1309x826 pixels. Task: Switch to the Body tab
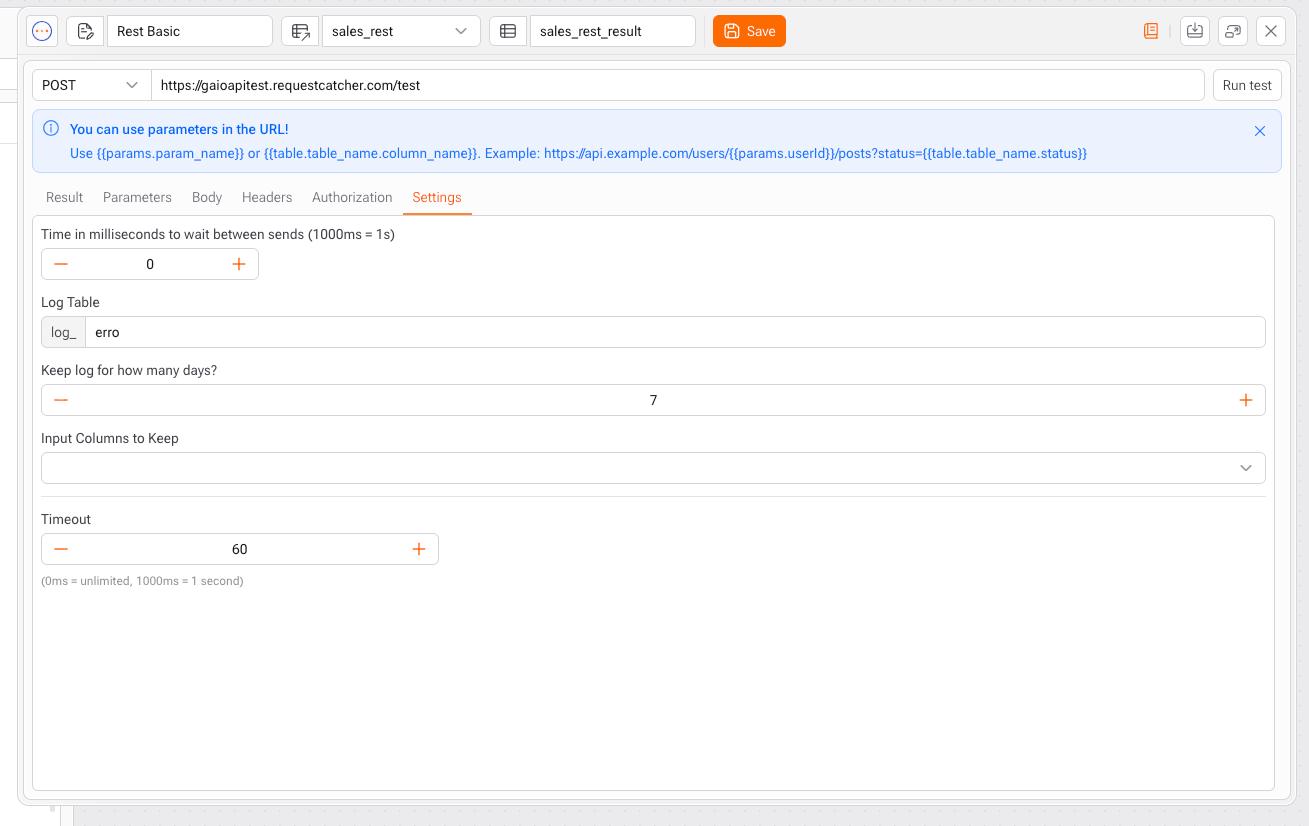207,197
